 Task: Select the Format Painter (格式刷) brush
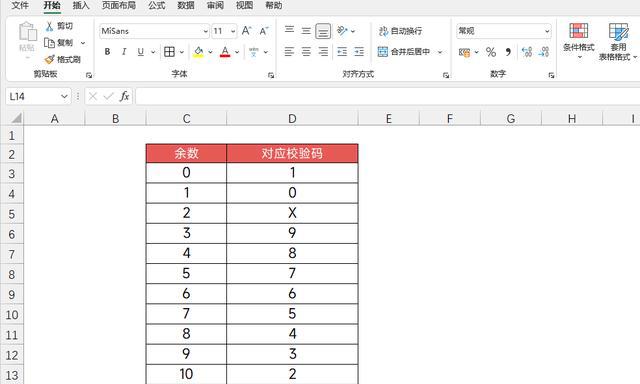pyautogui.click(x=49, y=60)
